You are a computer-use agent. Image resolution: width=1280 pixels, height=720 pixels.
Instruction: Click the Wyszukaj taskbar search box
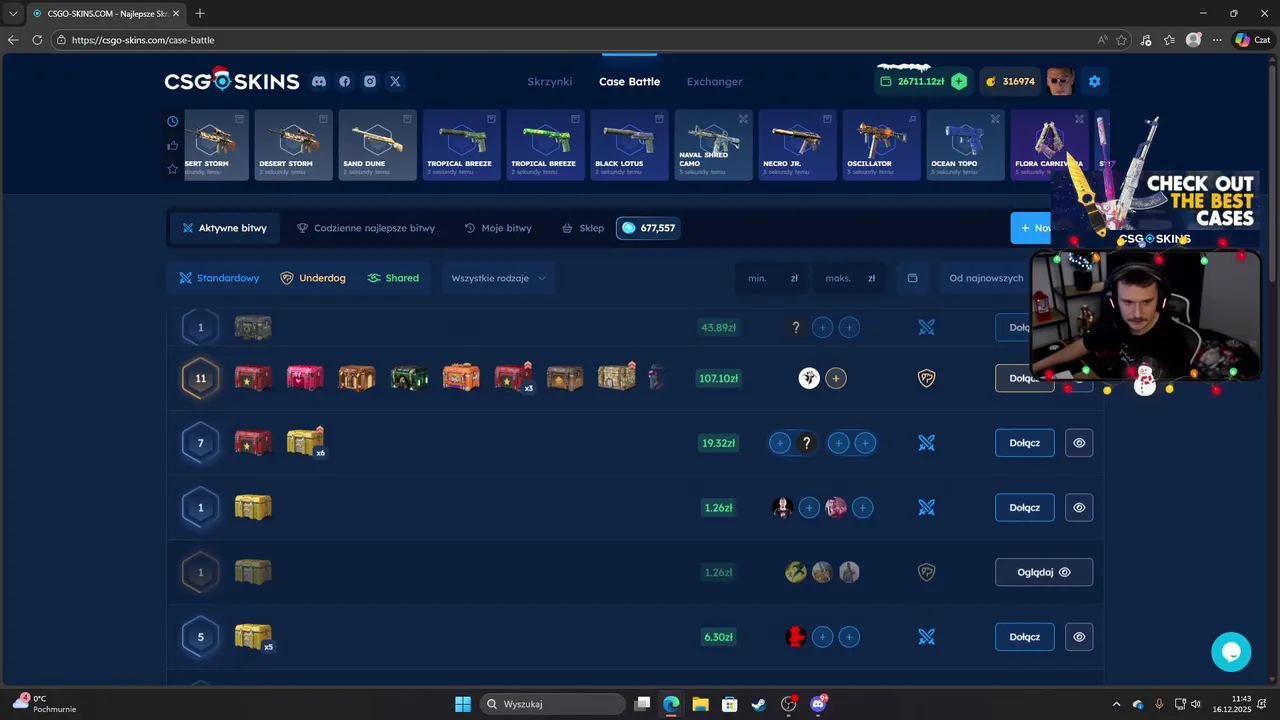pyautogui.click(x=551, y=704)
